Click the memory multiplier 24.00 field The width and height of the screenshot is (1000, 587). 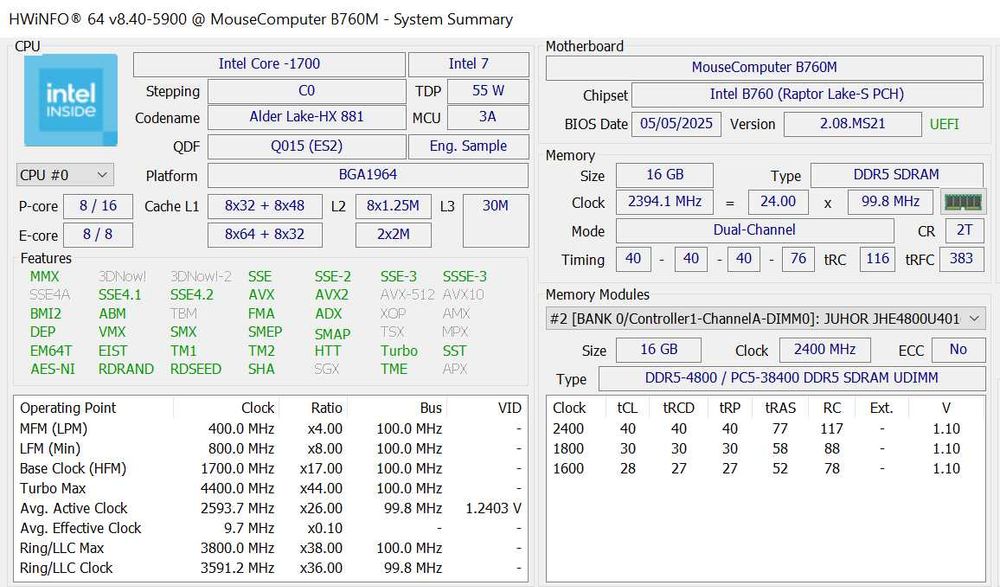tap(778, 202)
